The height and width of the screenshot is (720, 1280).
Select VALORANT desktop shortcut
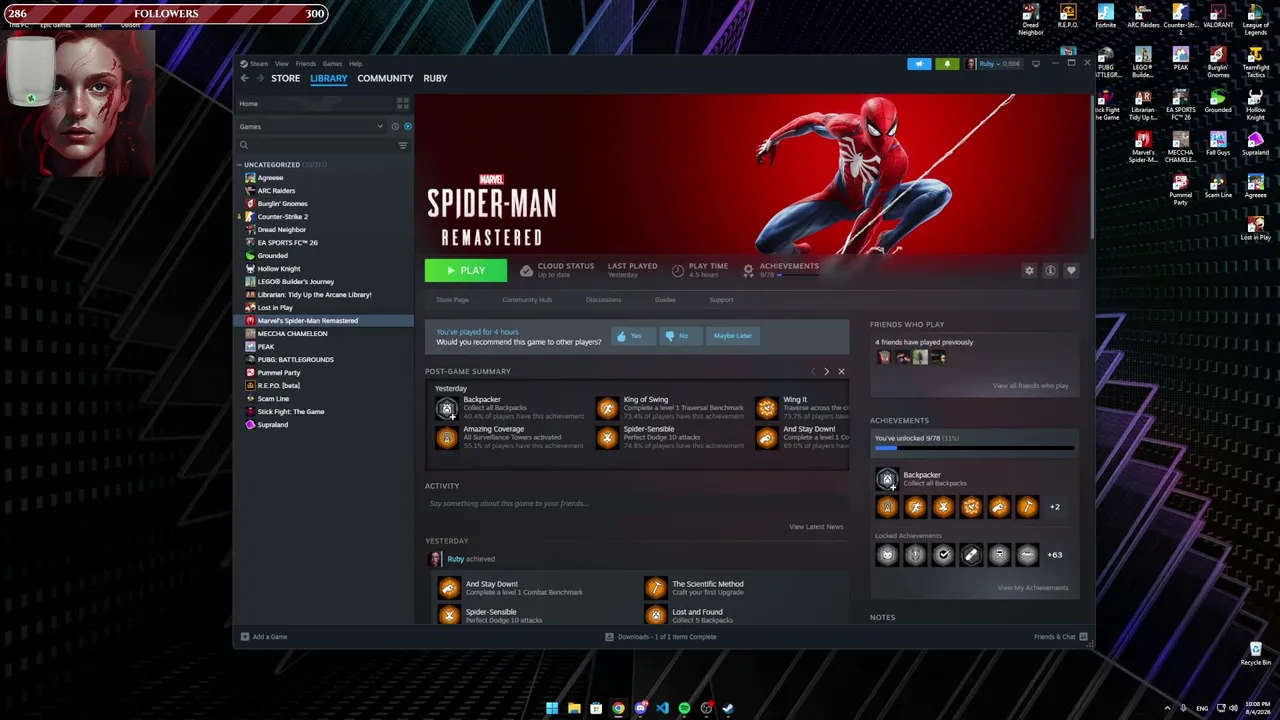click(x=1218, y=17)
